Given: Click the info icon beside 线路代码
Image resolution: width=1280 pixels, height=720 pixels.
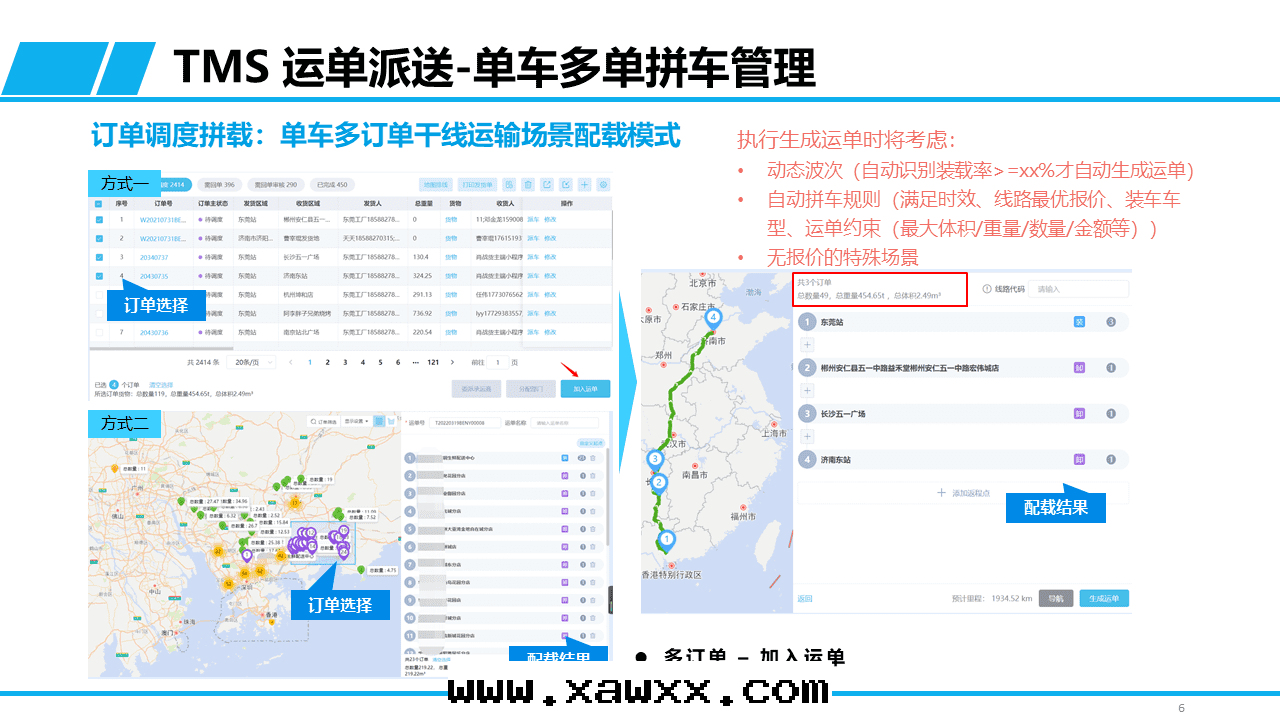Looking at the screenshot, I should pyautogui.click(x=987, y=289).
